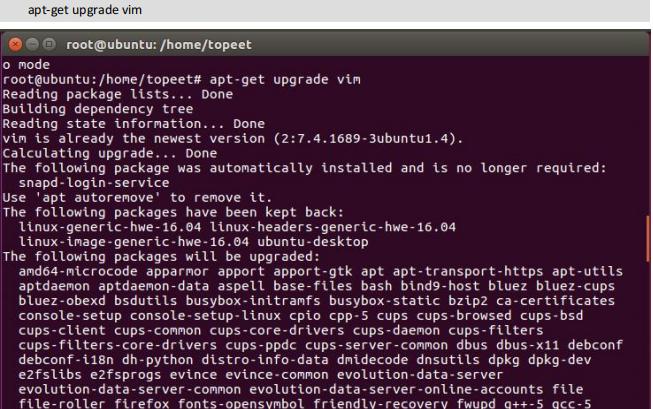Click the terminal title 'root@ubuntu: /home/topeet'

pyautogui.click(x=159, y=45)
